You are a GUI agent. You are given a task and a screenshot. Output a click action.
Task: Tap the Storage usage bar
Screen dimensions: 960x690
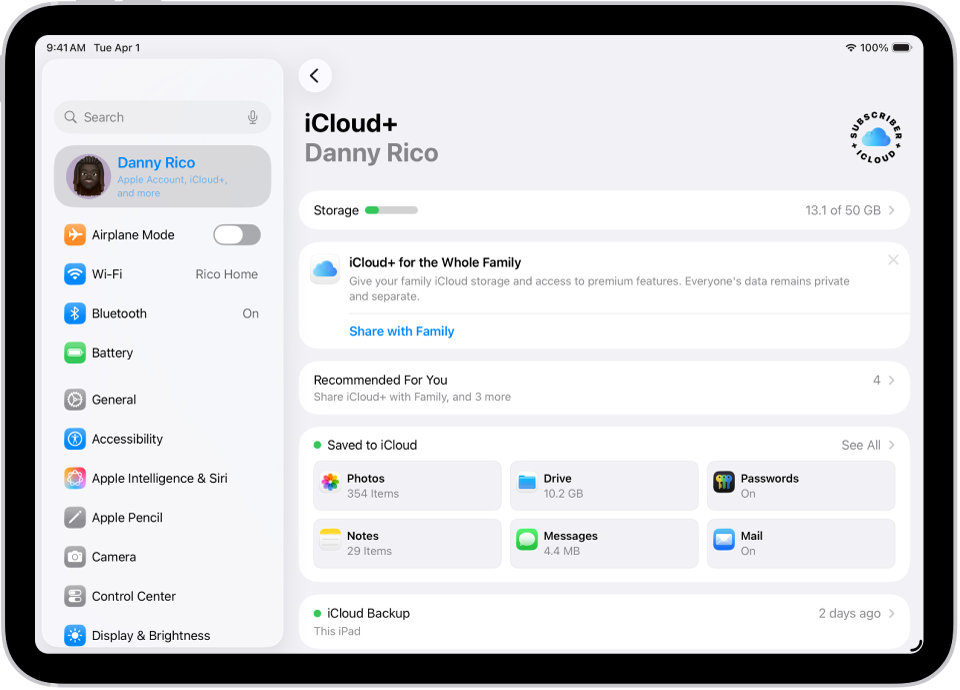[x=603, y=210]
